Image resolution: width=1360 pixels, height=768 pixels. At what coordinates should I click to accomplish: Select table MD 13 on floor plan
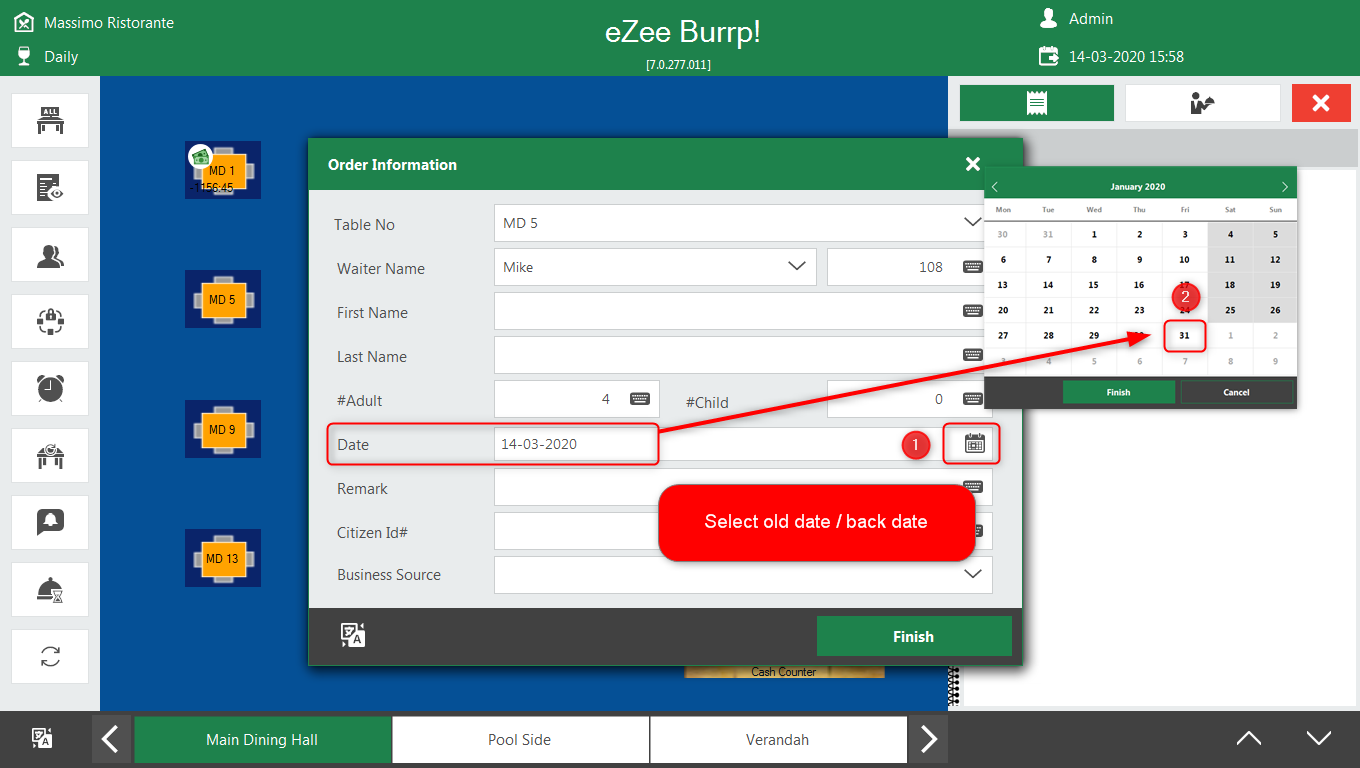pos(222,558)
